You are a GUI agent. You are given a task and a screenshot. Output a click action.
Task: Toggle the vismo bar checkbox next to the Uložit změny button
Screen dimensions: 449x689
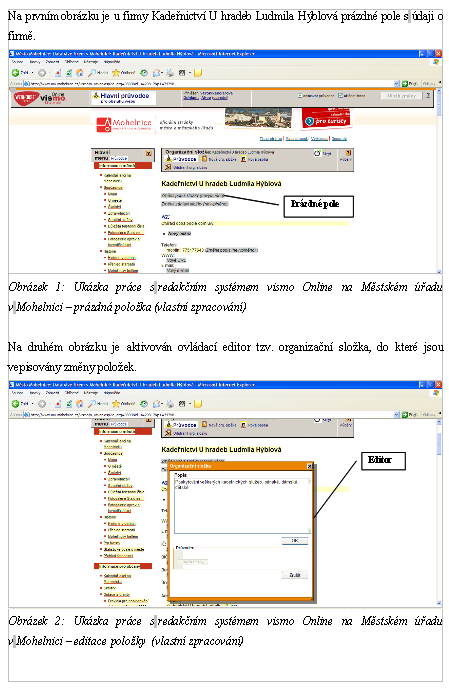point(340,95)
